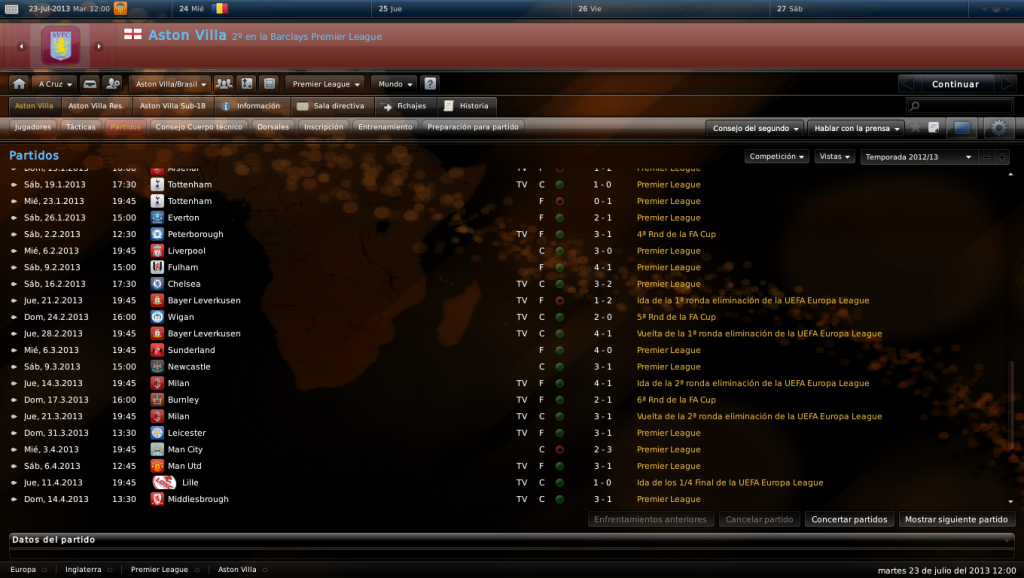The width and height of the screenshot is (1024, 578).
Task: Click the Europa breadcrumb in the status bar
Action: click(x=23, y=570)
